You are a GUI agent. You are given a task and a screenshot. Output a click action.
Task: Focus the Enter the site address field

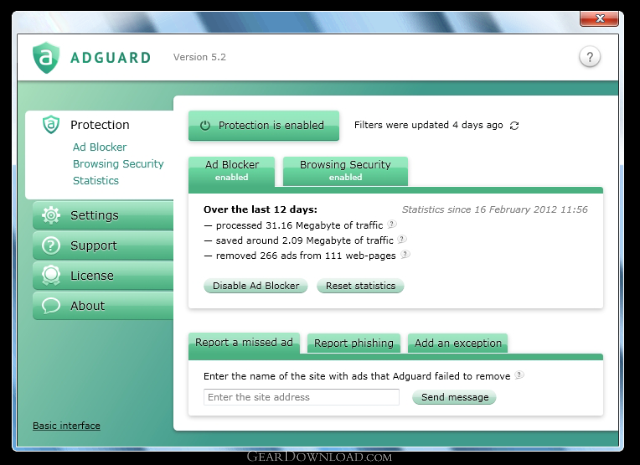pyautogui.click(x=302, y=397)
